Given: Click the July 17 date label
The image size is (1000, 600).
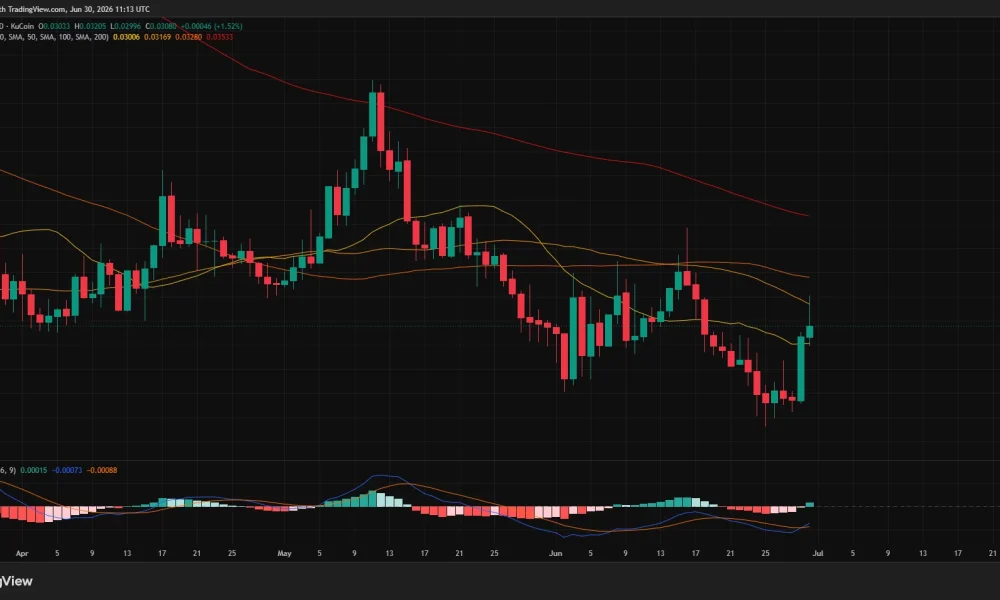Looking at the screenshot, I should pos(957,553).
